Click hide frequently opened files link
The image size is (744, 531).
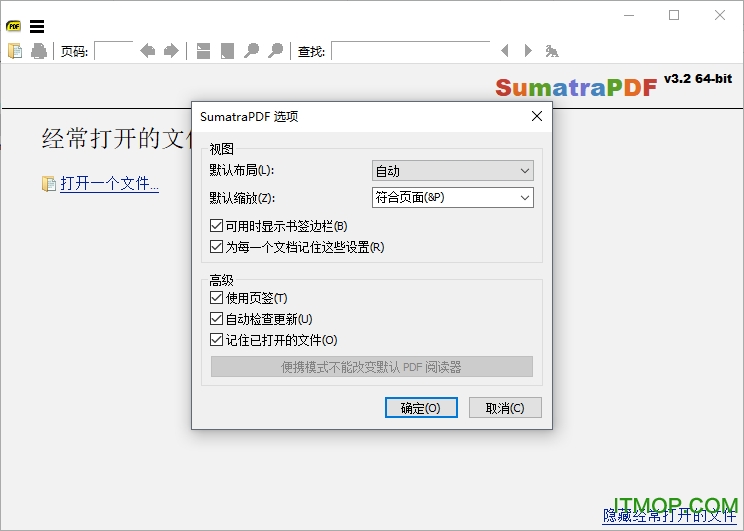(x=670, y=515)
